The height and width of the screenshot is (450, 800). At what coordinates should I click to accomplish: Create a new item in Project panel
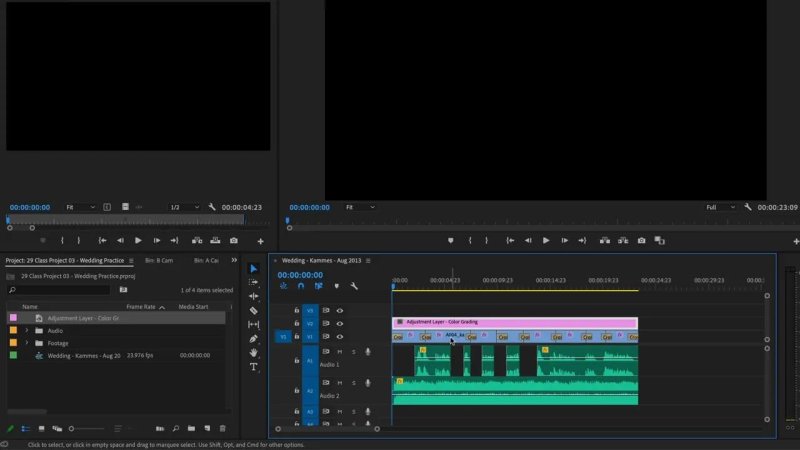[207, 429]
